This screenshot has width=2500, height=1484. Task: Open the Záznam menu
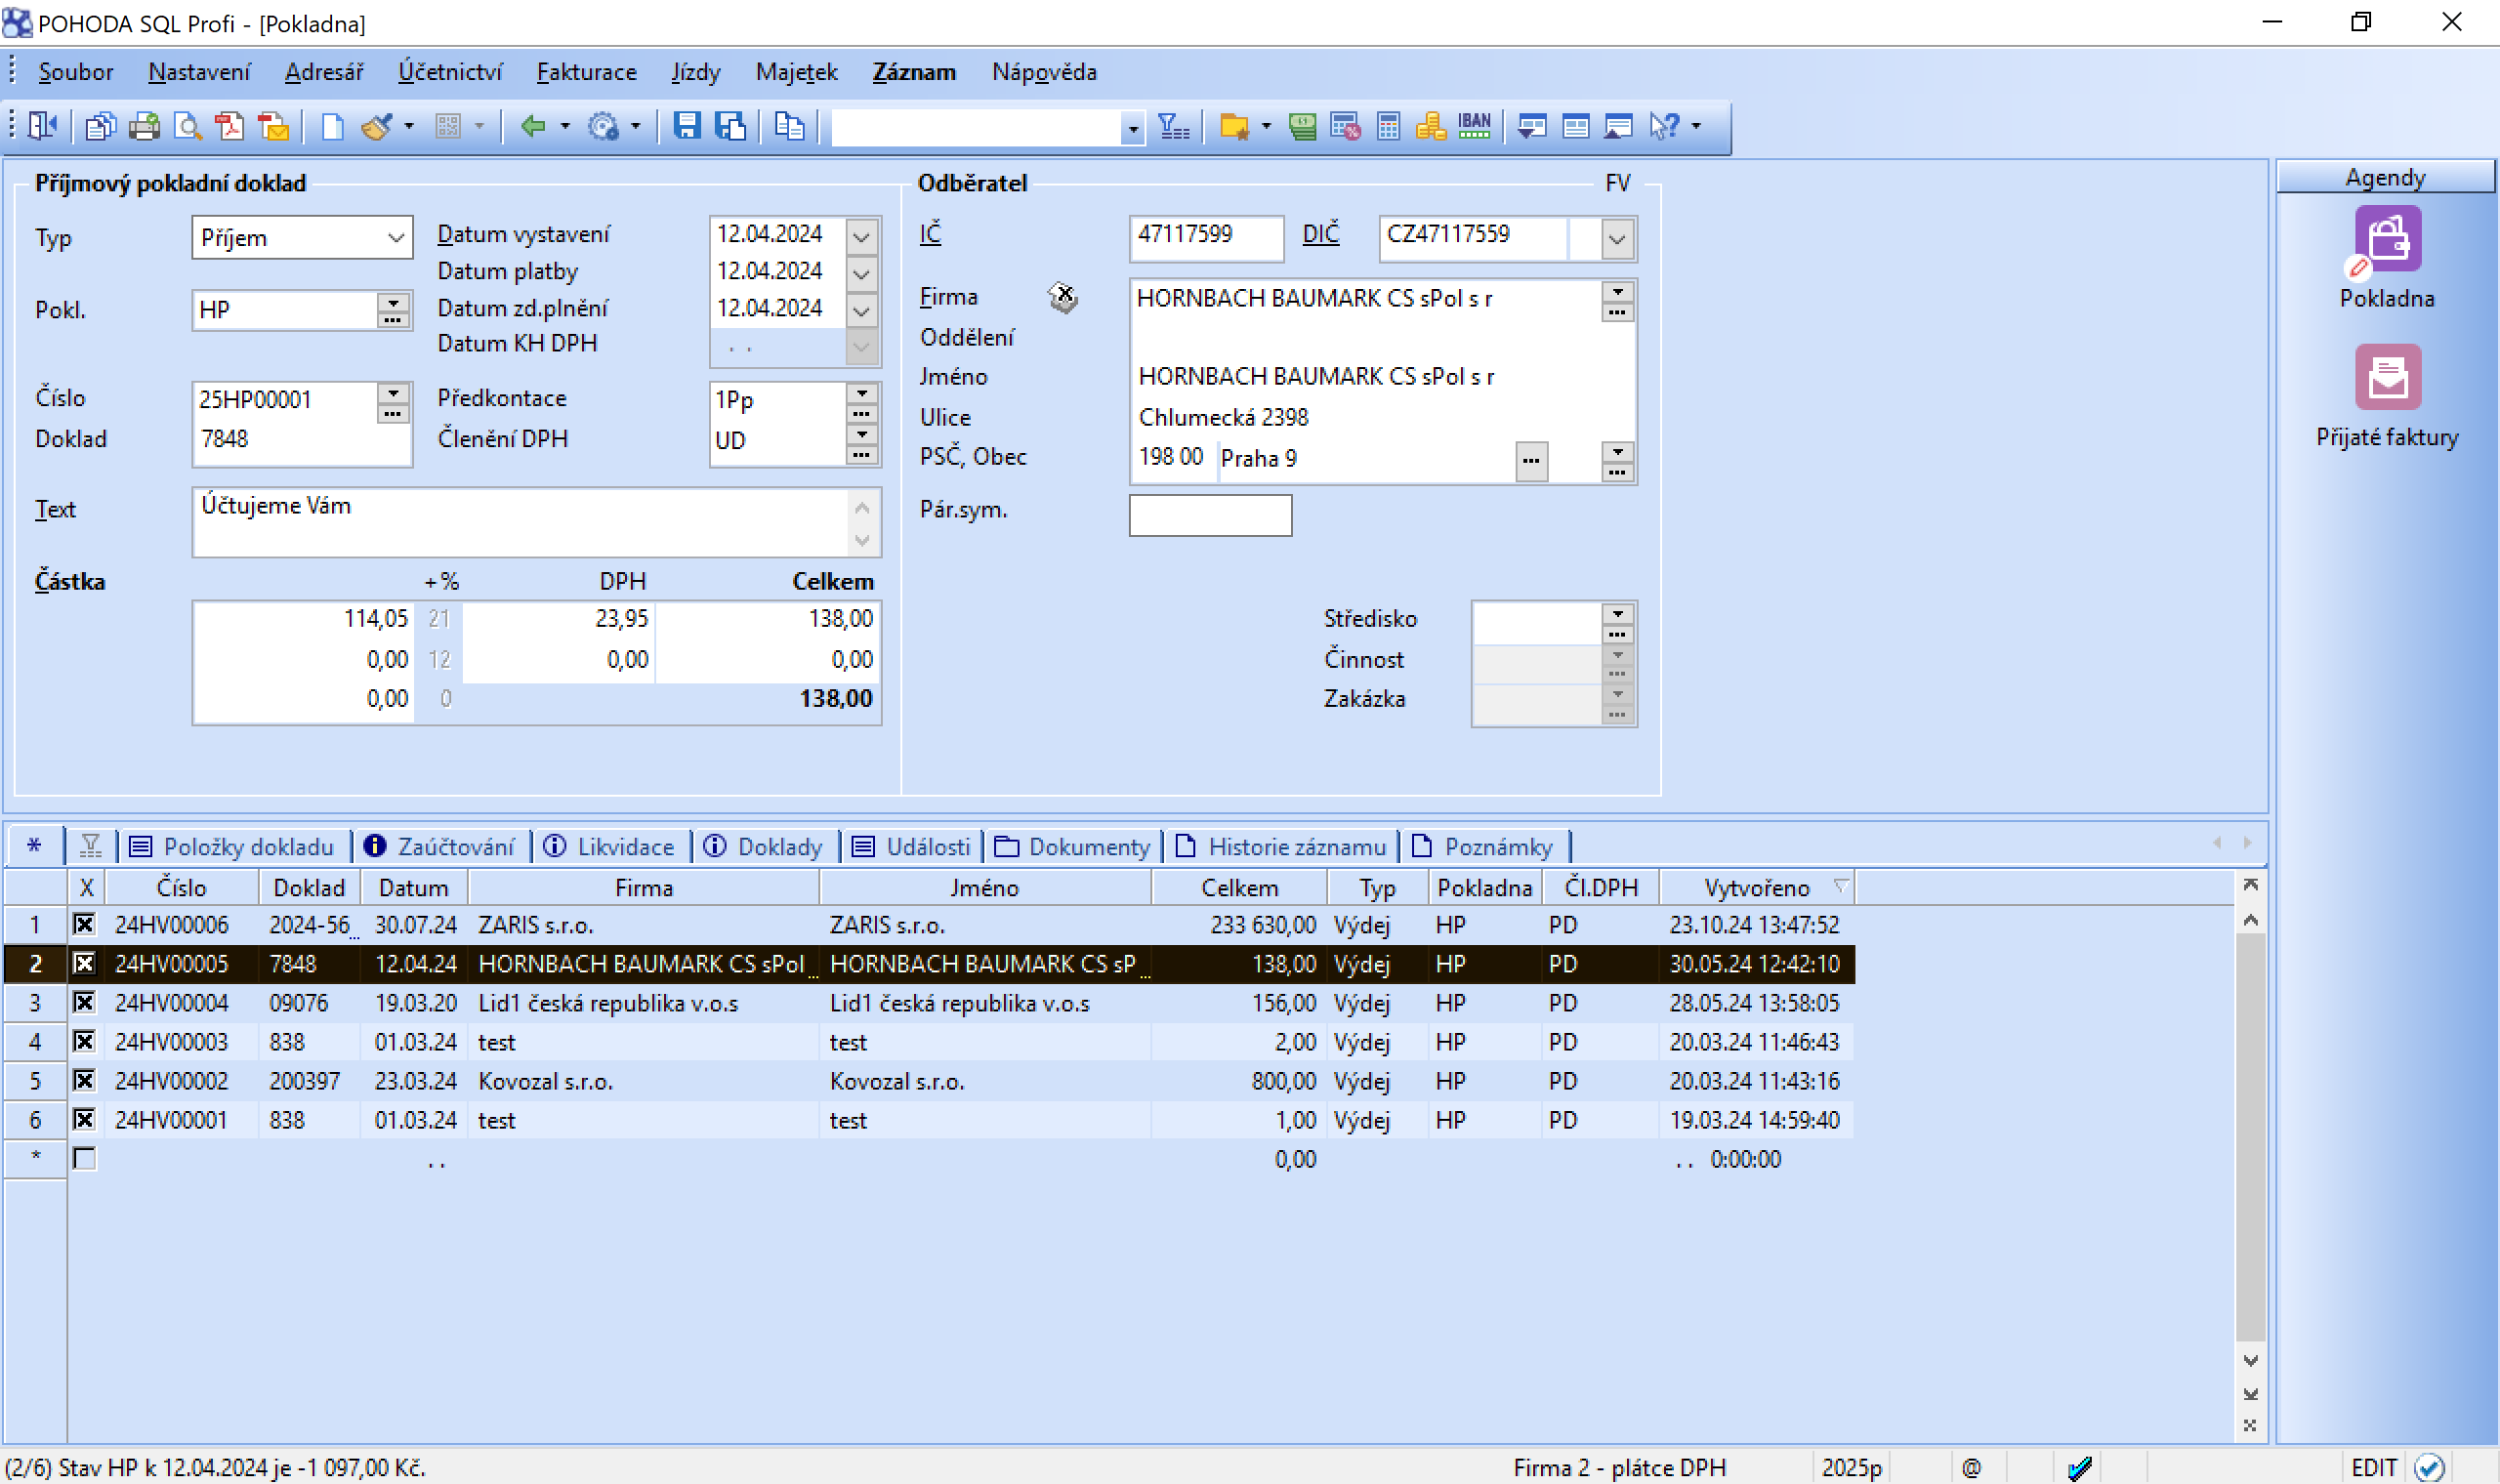click(x=914, y=72)
